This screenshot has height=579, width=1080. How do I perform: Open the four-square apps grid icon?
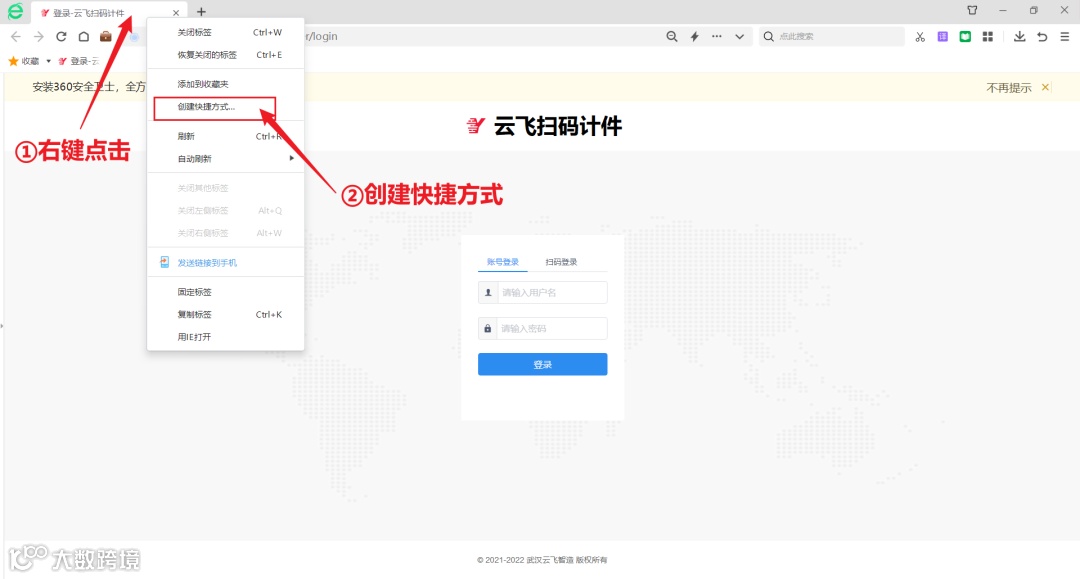pos(988,36)
